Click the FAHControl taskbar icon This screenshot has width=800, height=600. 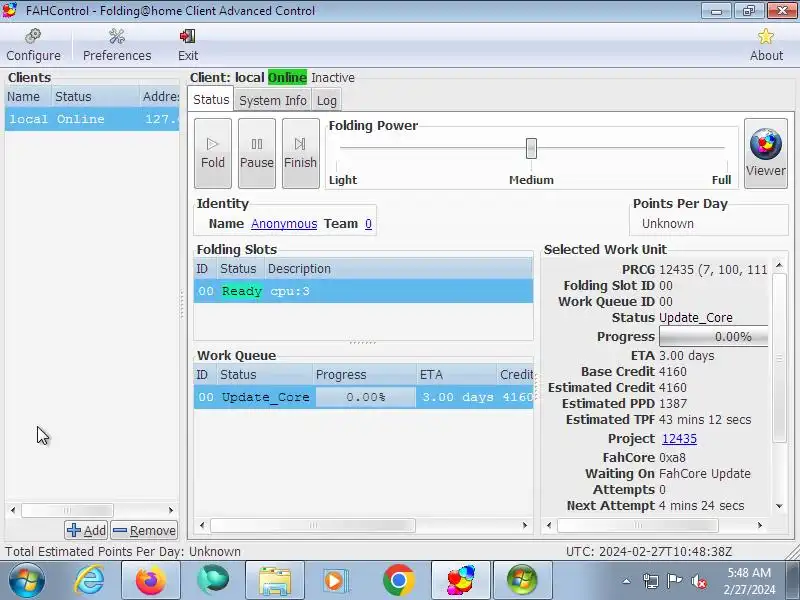(461, 580)
